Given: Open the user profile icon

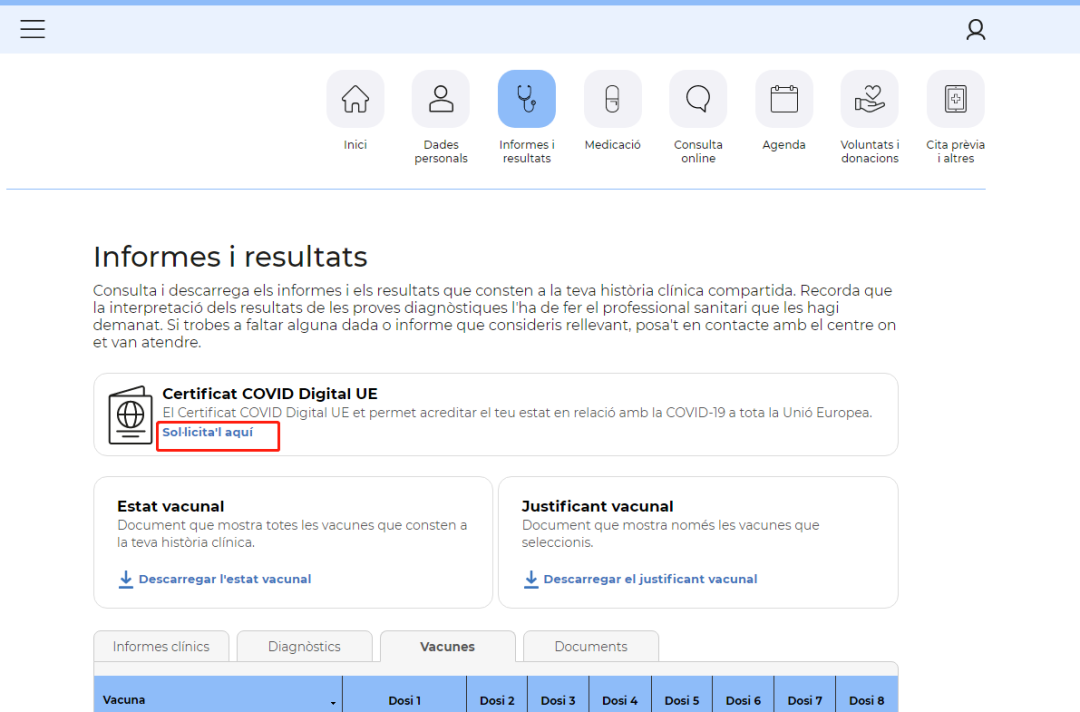Looking at the screenshot, I should [975, 30].
